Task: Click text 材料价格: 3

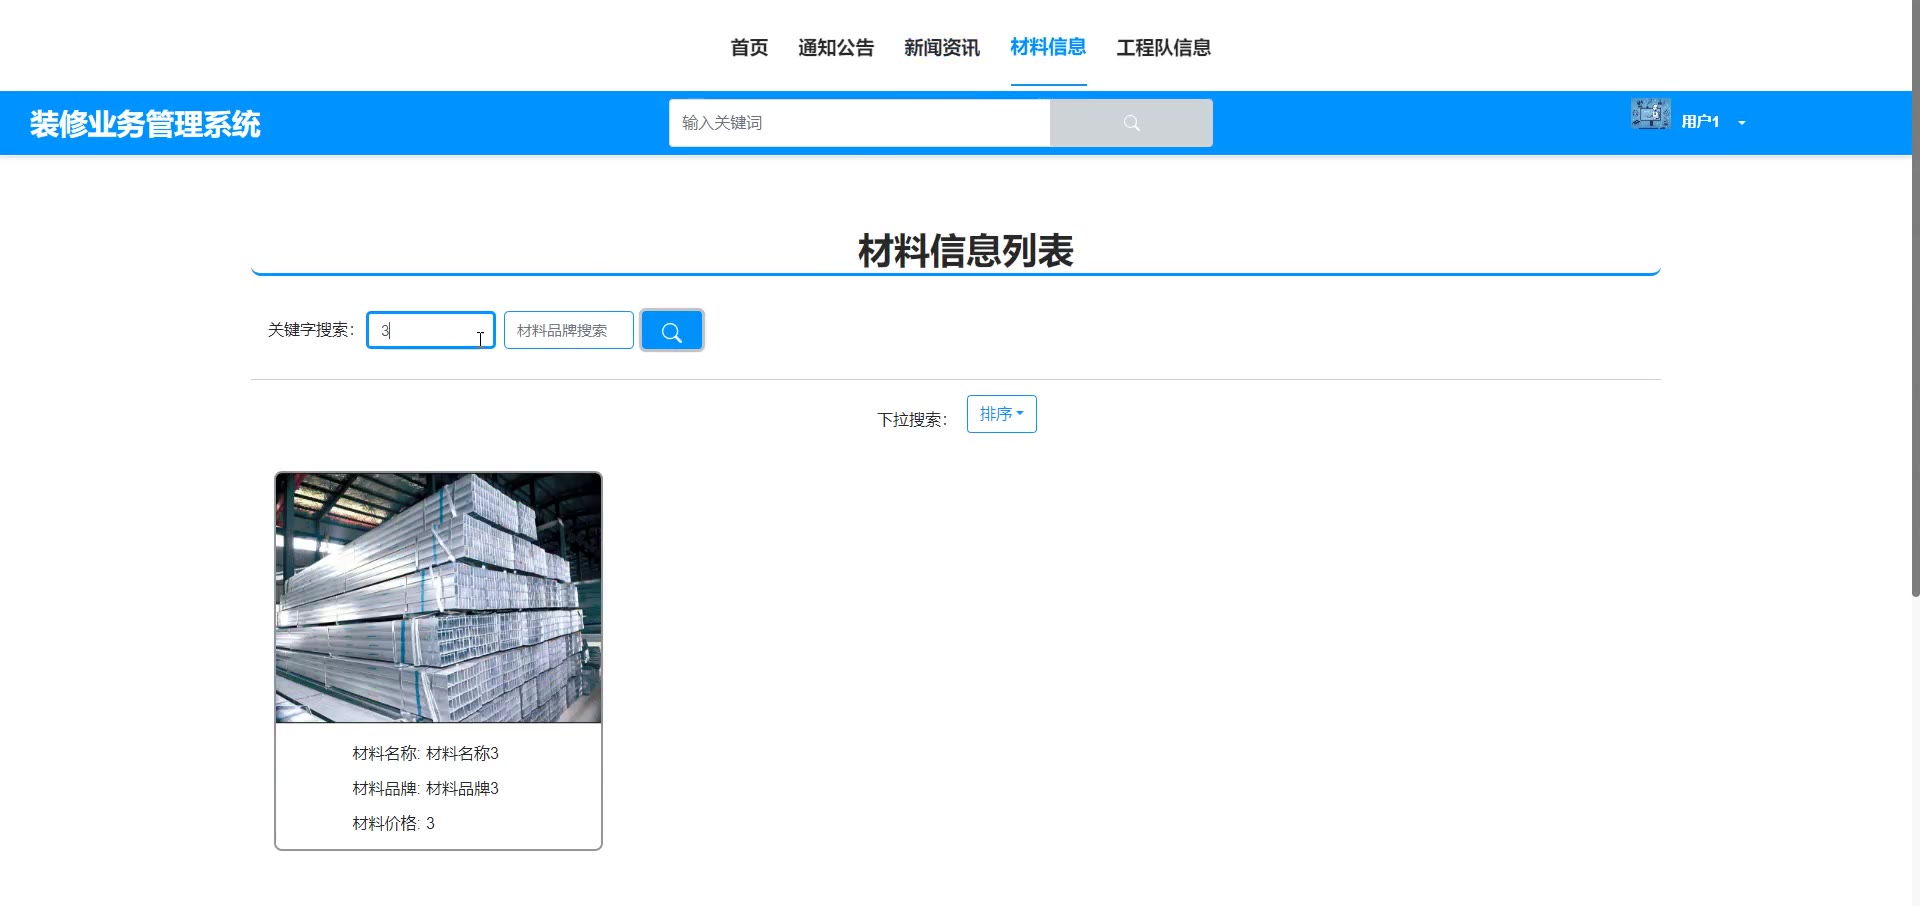Action: [x=393, y=823]
